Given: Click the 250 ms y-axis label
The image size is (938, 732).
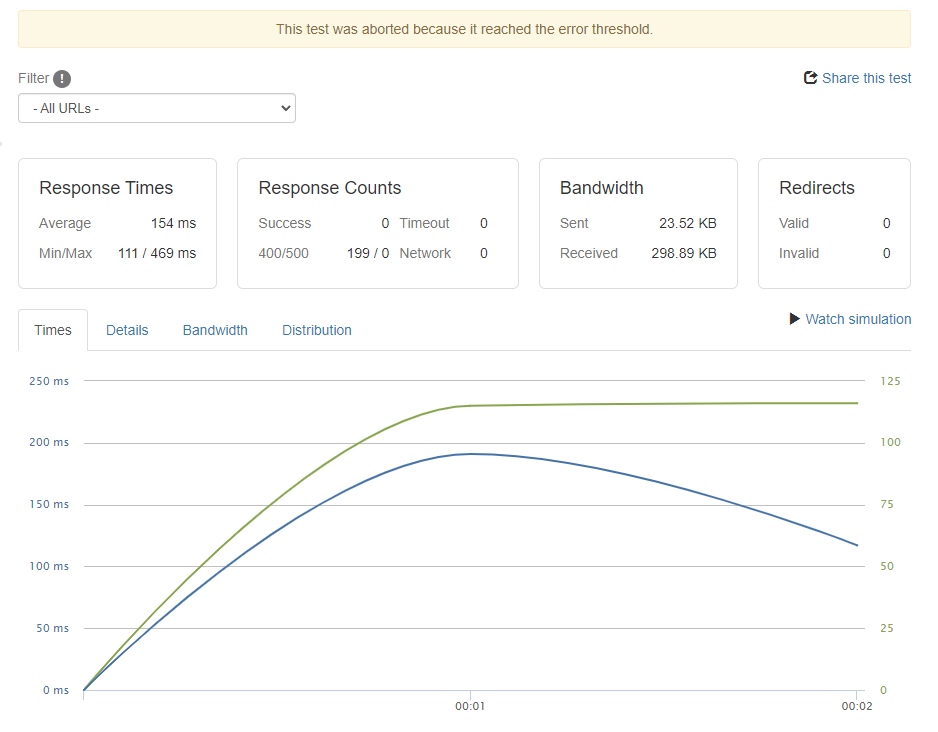Looking at the screenshot, I should pyautogui.click(x=49, y=381).
